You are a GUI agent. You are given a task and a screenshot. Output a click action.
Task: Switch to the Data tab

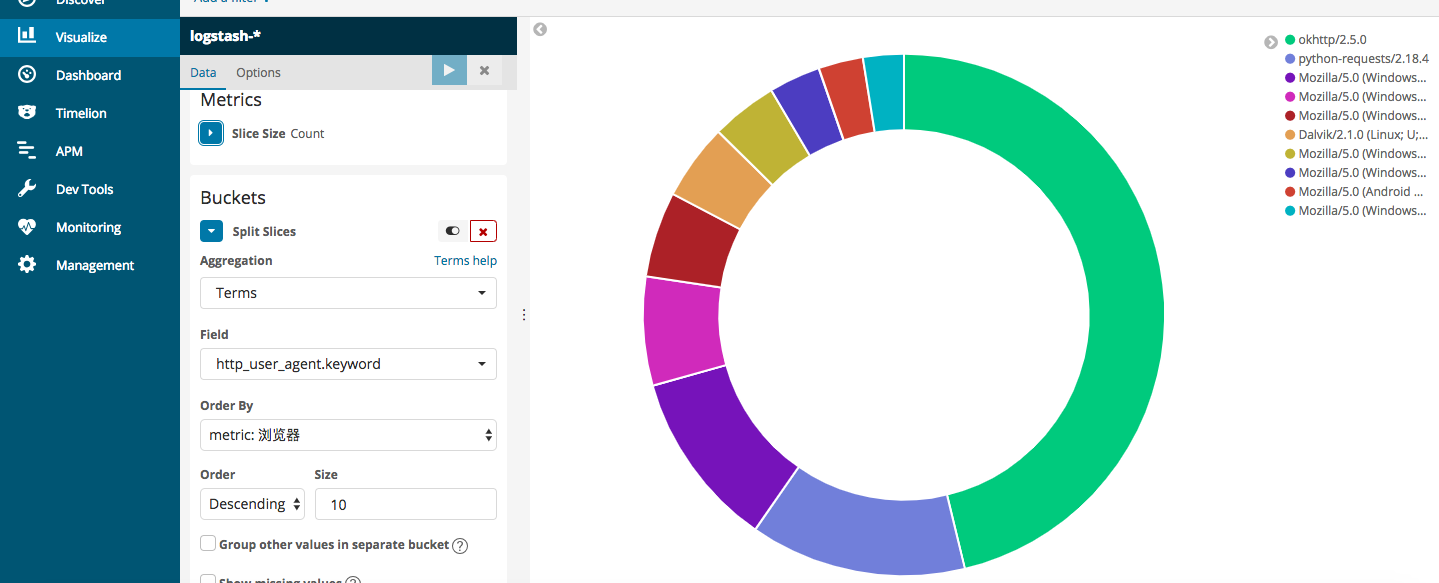(203, 72)
